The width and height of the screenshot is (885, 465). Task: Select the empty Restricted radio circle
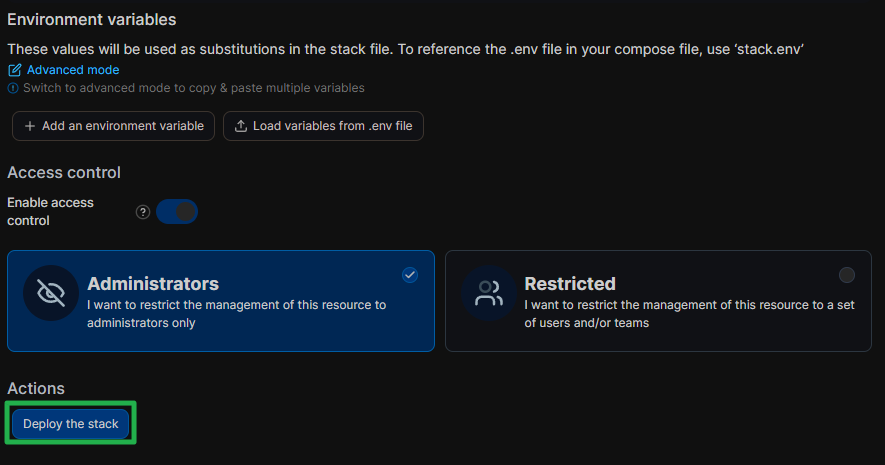tap(847, 275)
